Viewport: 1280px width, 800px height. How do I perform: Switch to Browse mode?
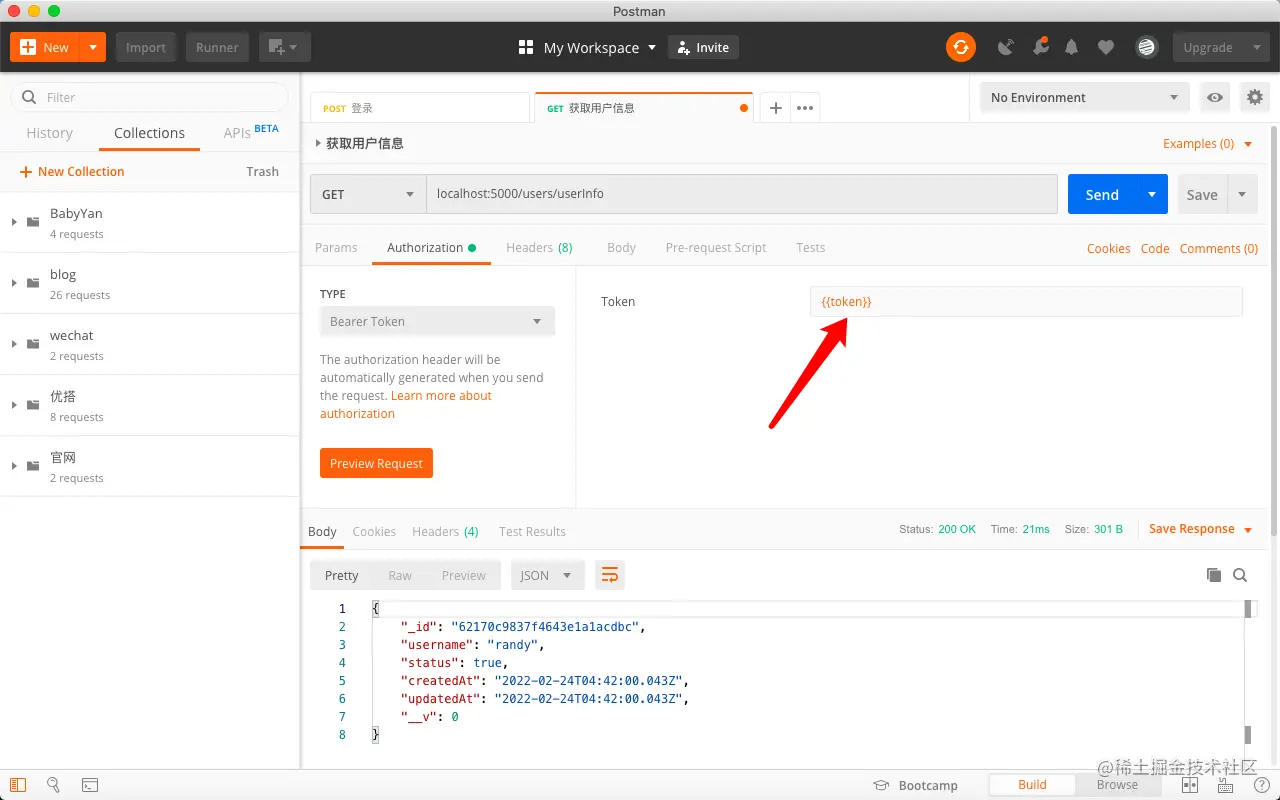[x=1117, y=784]
